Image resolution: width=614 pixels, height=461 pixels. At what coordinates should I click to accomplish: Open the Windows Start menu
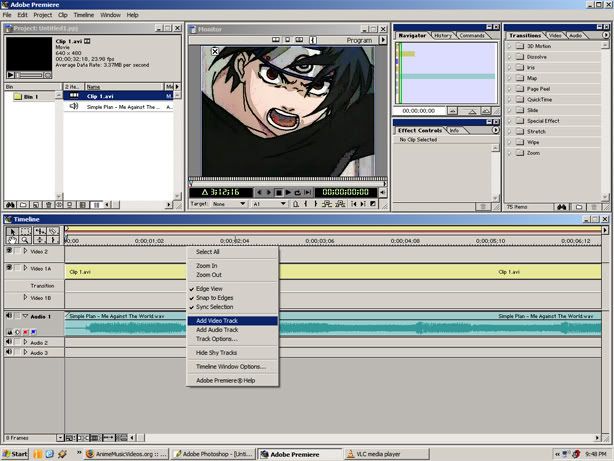[x=15, y=454]
